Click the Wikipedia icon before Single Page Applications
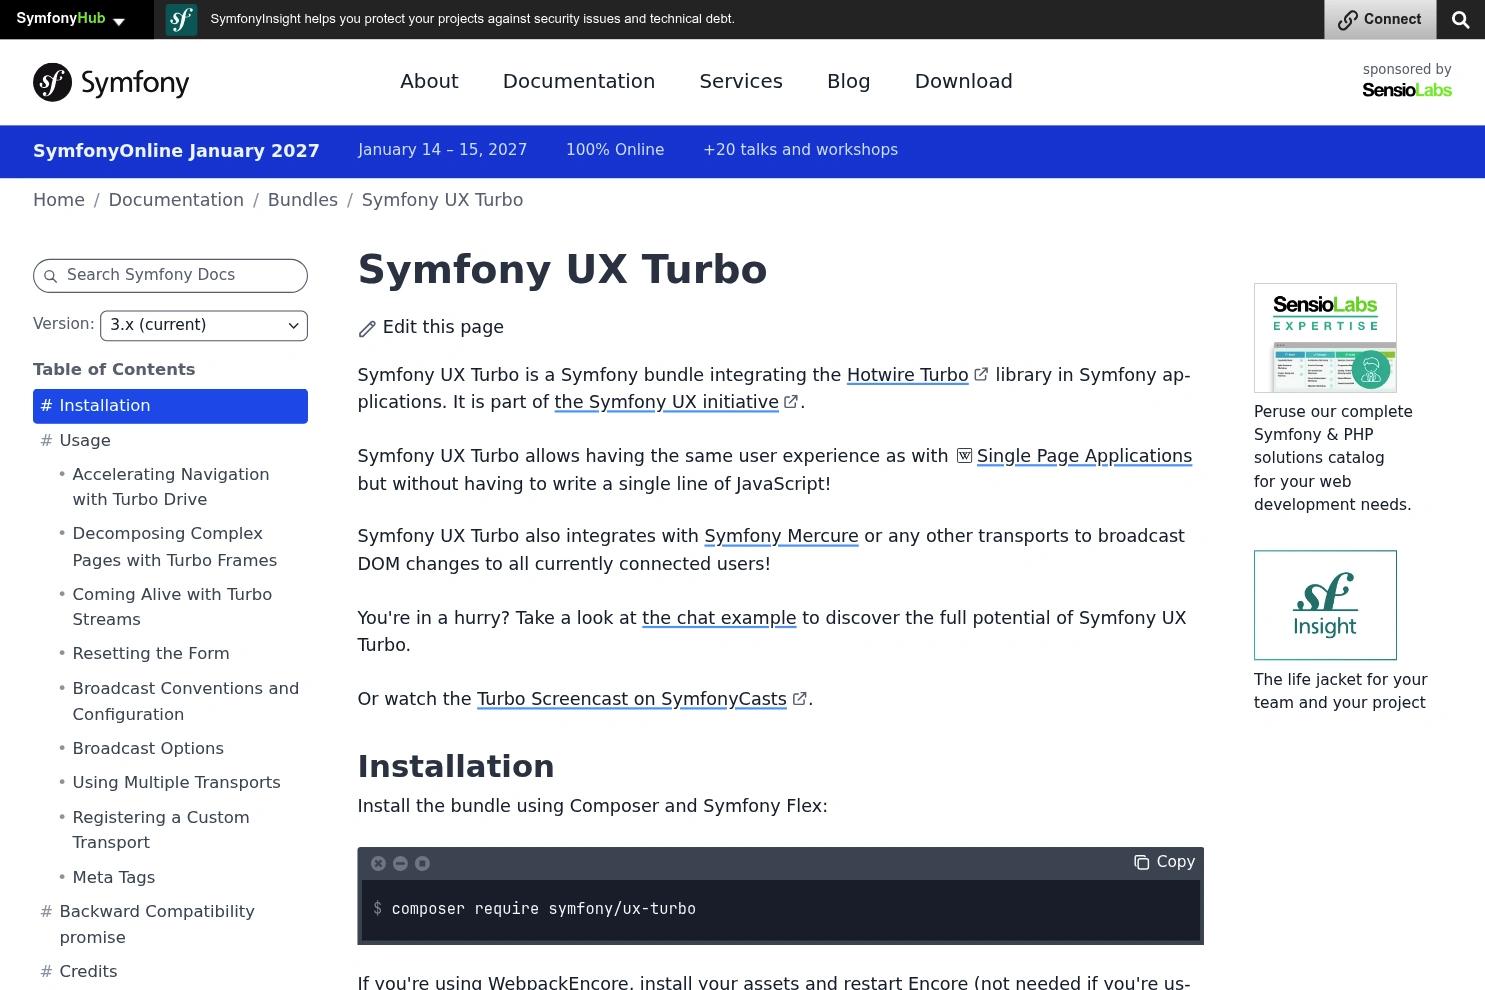 pos(965,456)
